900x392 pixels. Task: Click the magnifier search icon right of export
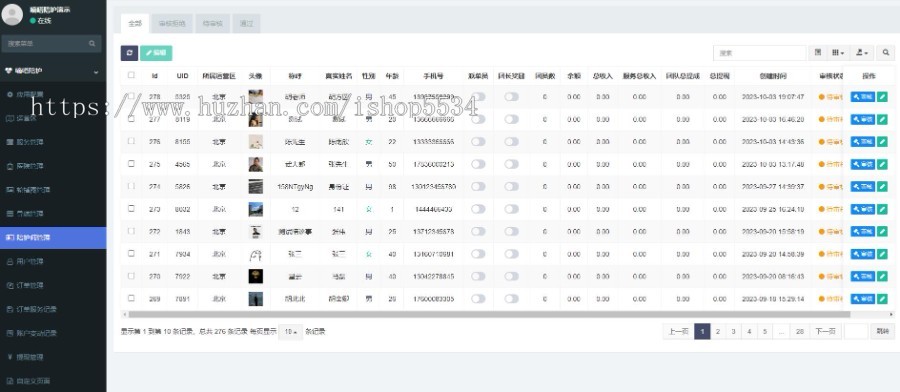point(886,53)
